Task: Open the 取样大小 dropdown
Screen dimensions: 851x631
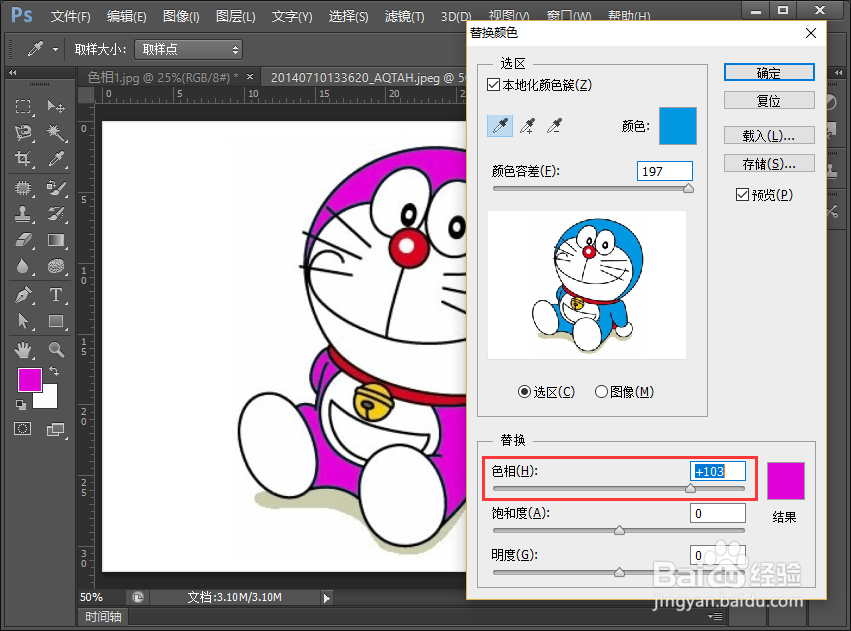Action: coord(188,49)
